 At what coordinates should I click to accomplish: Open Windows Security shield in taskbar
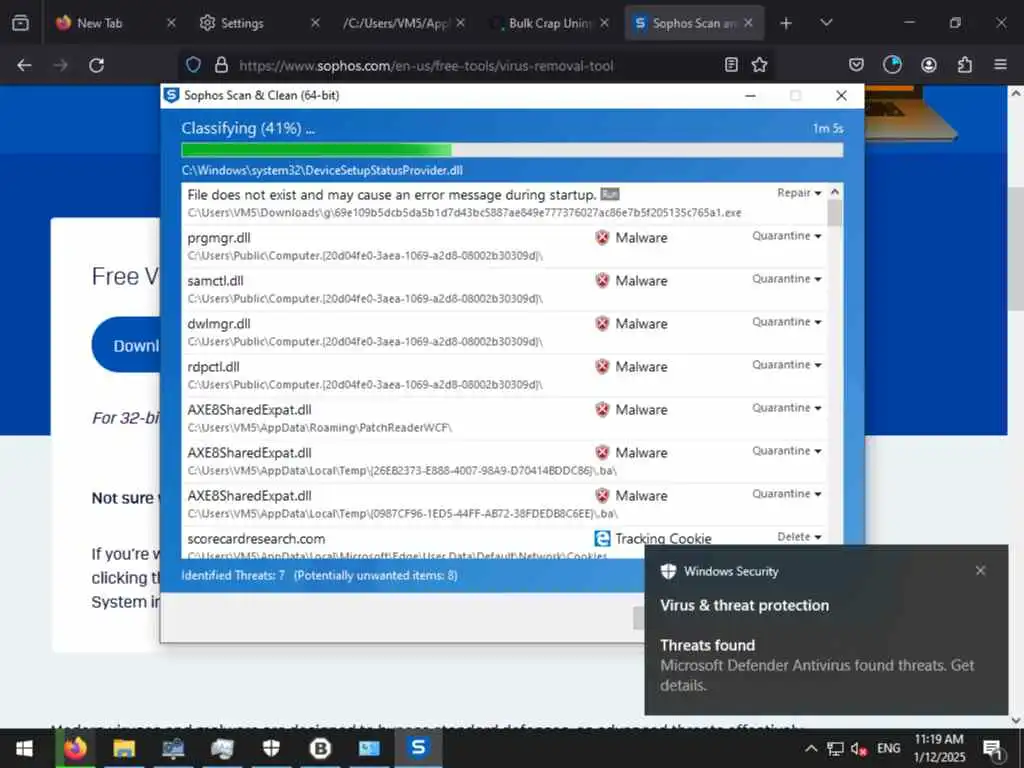click(271, 748)
